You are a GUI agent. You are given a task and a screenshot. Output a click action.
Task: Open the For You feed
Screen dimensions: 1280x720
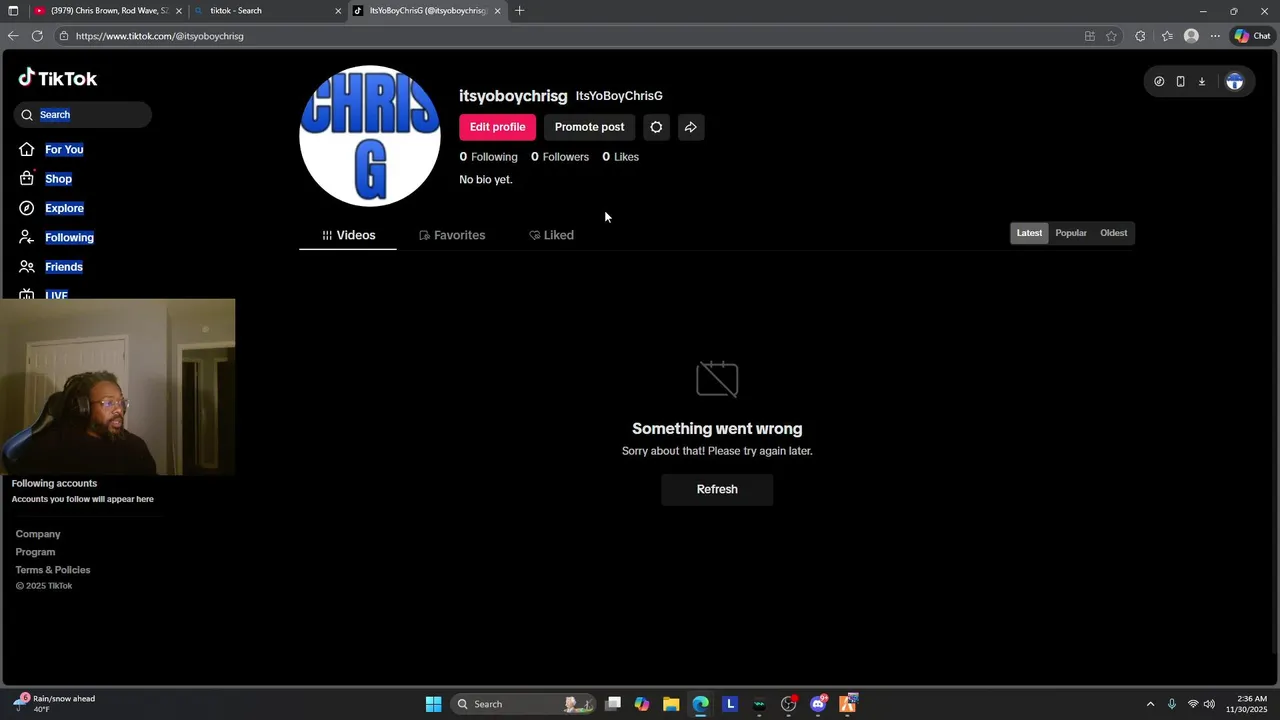[x=64, y=149]
